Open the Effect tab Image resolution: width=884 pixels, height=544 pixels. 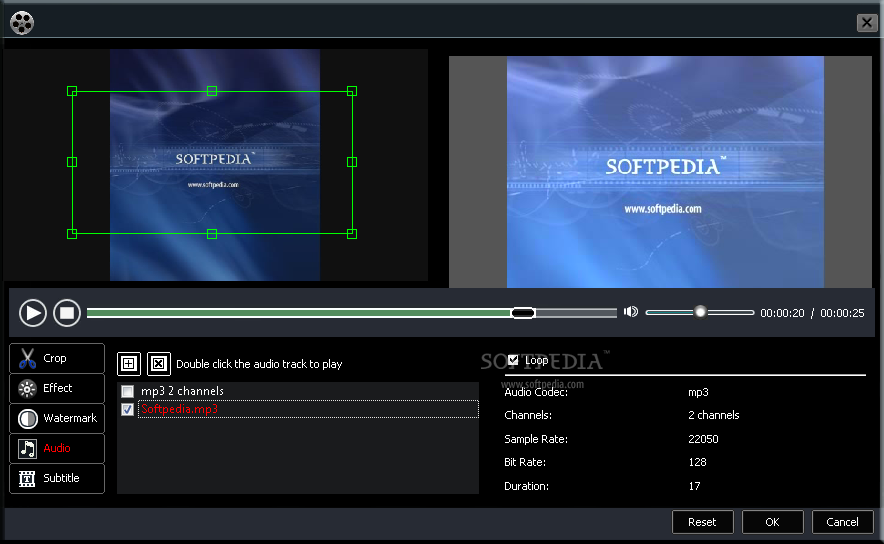(x=57, y=388)
